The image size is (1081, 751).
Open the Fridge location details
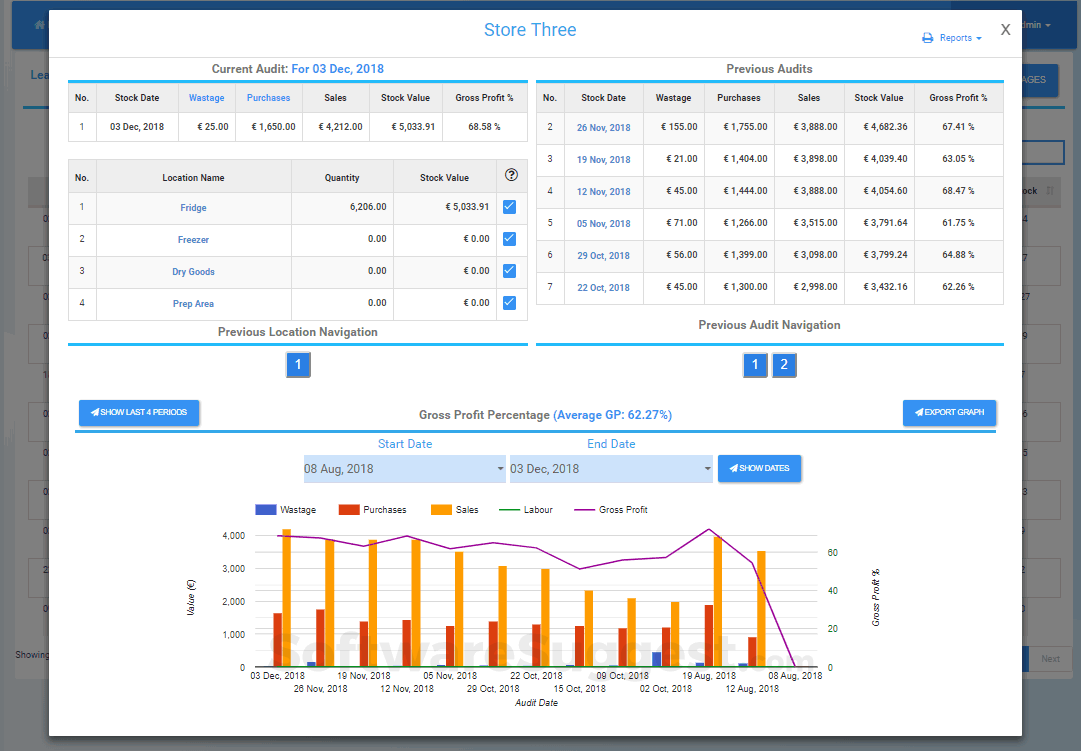tap(193, 207)
